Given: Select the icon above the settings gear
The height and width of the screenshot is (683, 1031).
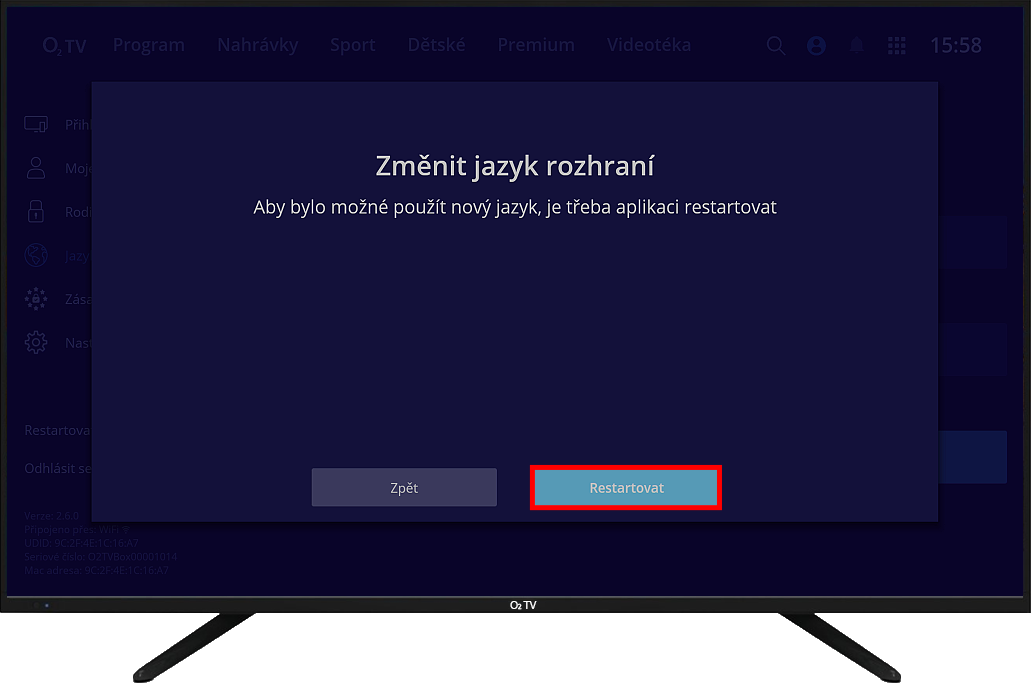Looking at the screenshot, I should point(36,299).
